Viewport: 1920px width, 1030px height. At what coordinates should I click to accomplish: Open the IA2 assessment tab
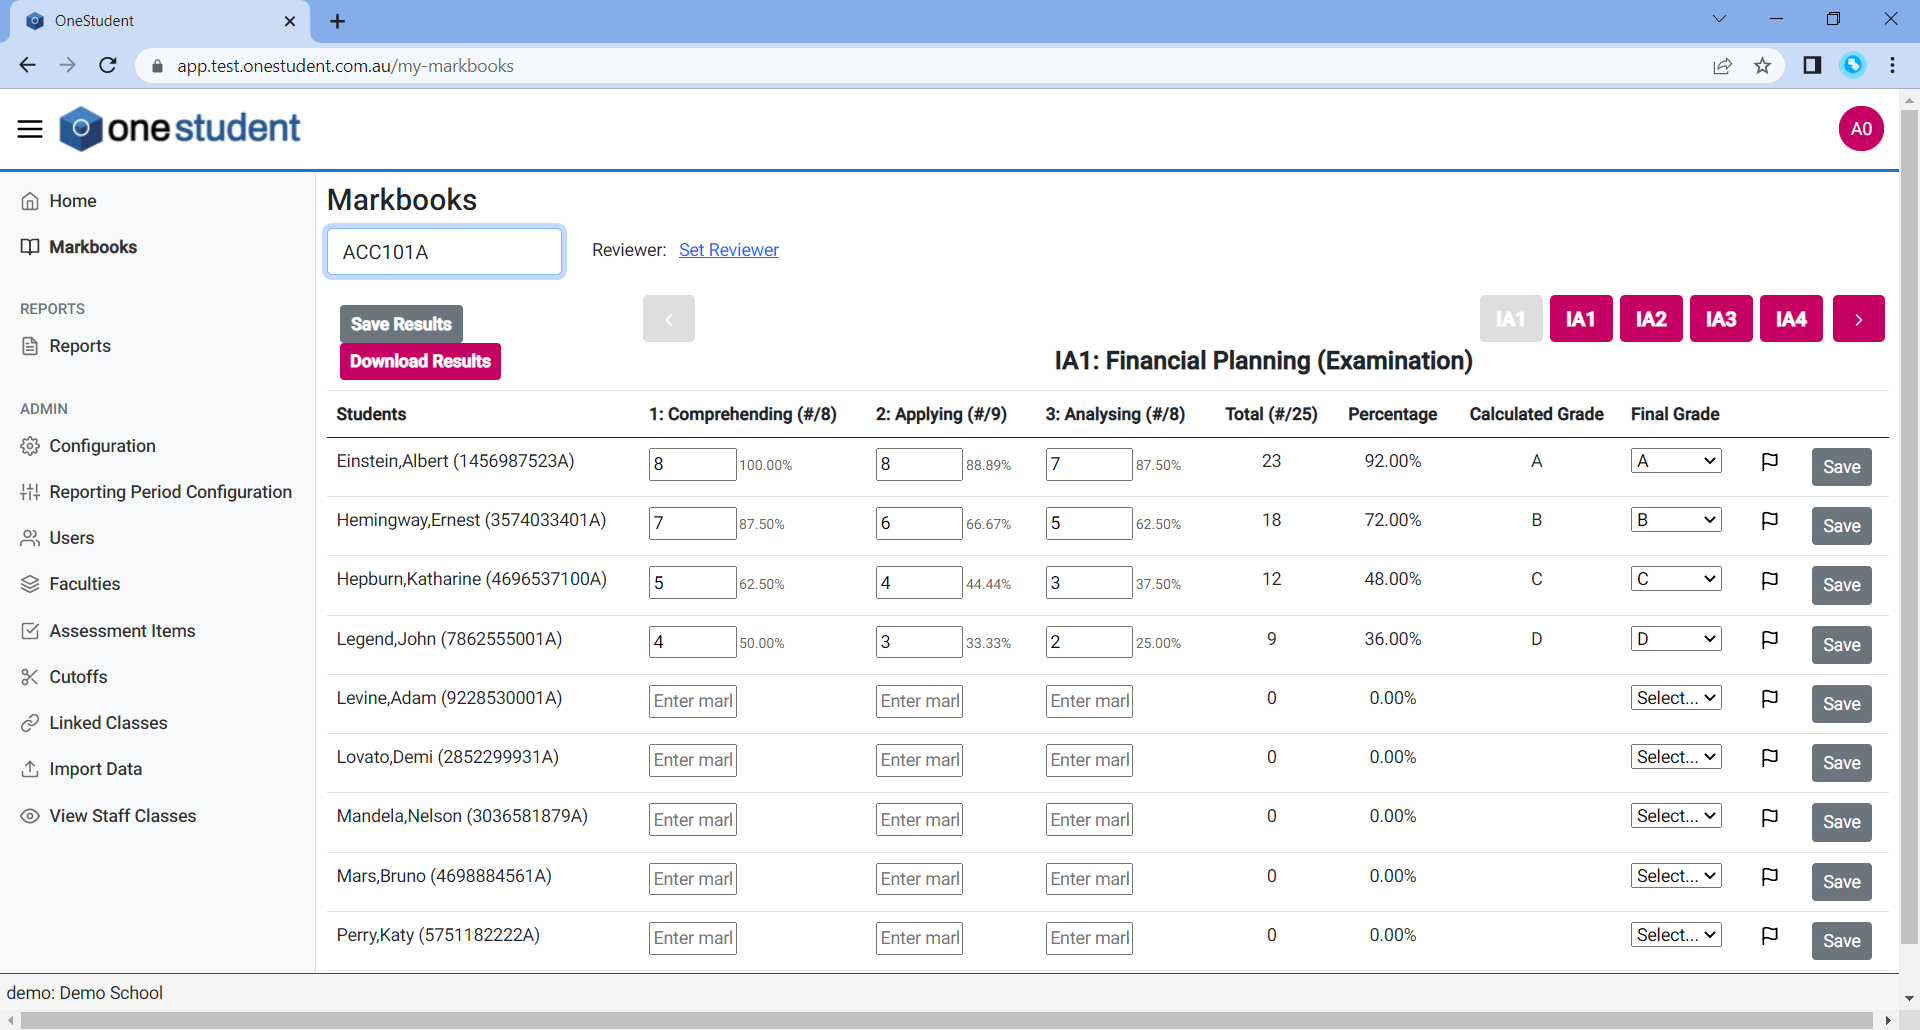(1650, 318)
